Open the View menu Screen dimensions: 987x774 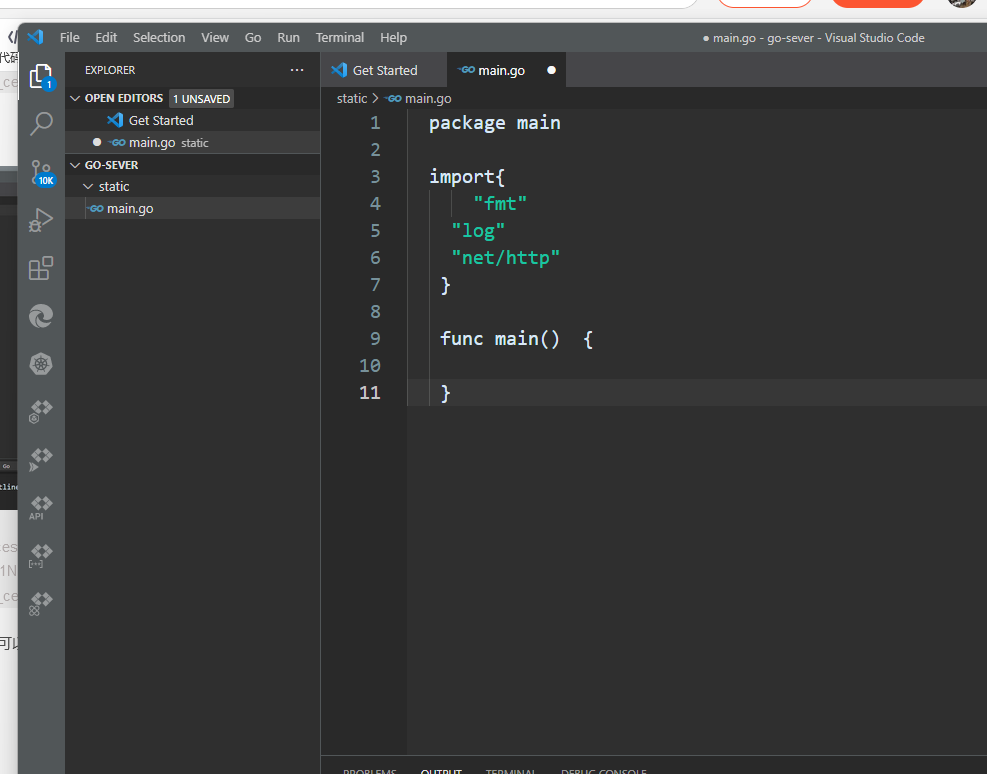click(215, 37)
